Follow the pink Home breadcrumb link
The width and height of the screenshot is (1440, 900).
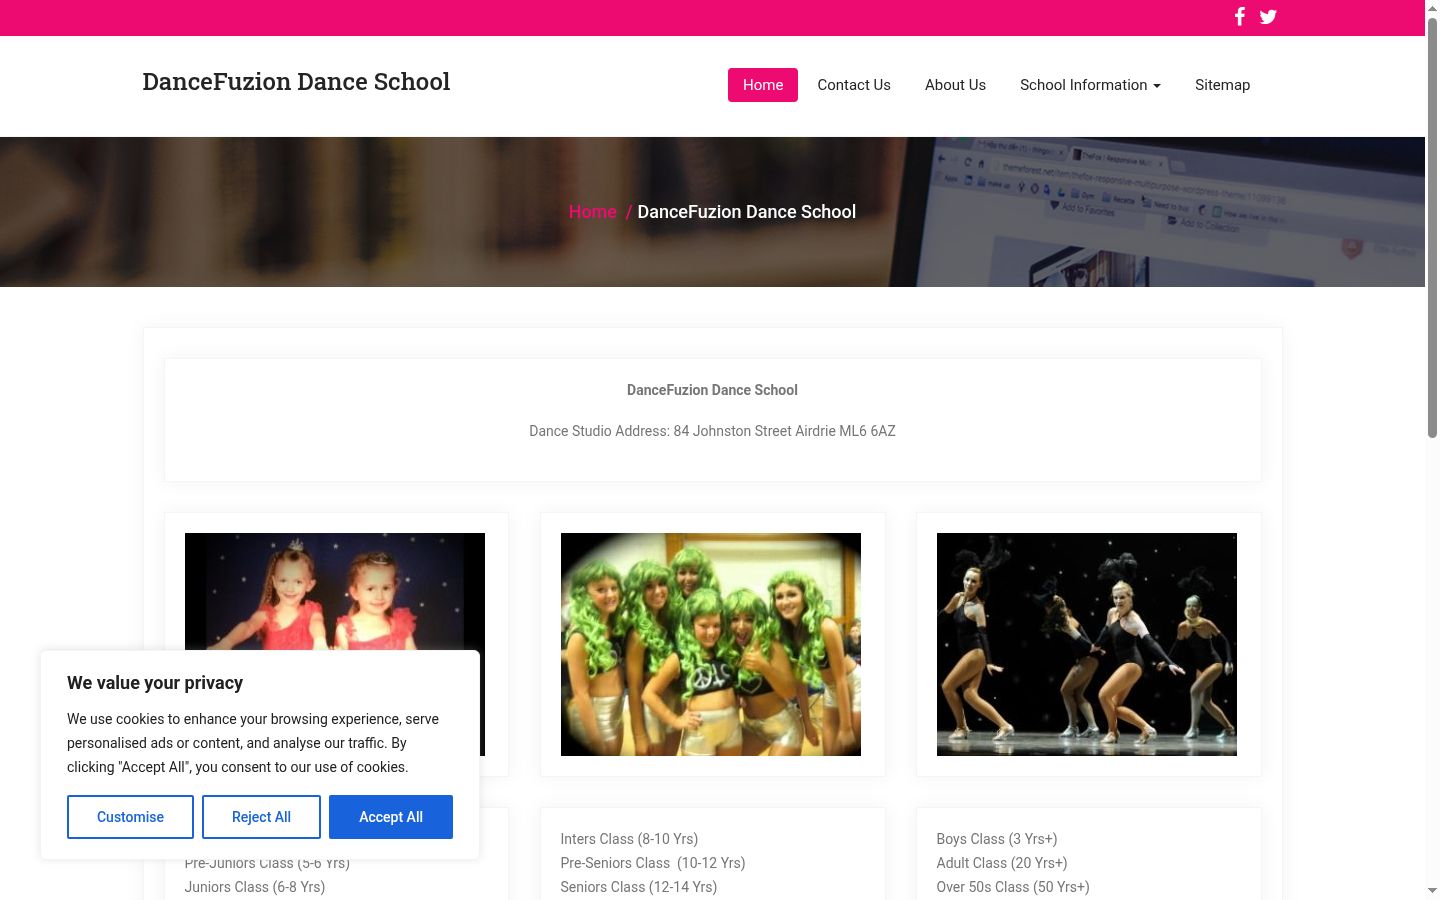point(593,212)
